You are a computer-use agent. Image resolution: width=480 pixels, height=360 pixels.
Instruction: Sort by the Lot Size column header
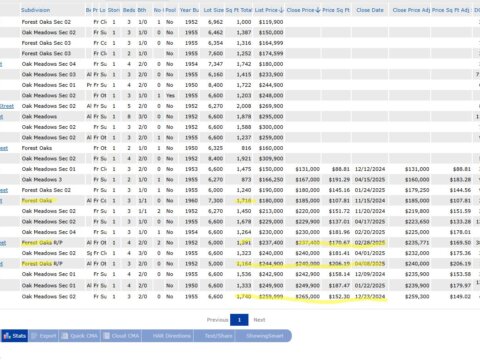pos(213,10)
